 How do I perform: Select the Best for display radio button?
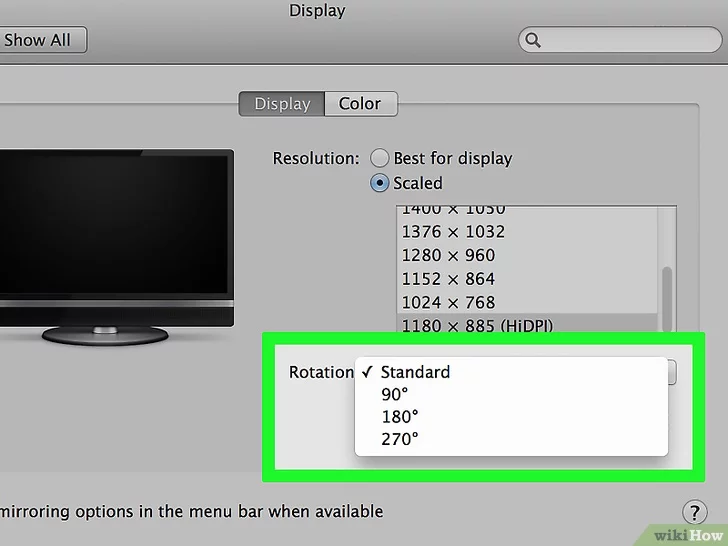379,158
